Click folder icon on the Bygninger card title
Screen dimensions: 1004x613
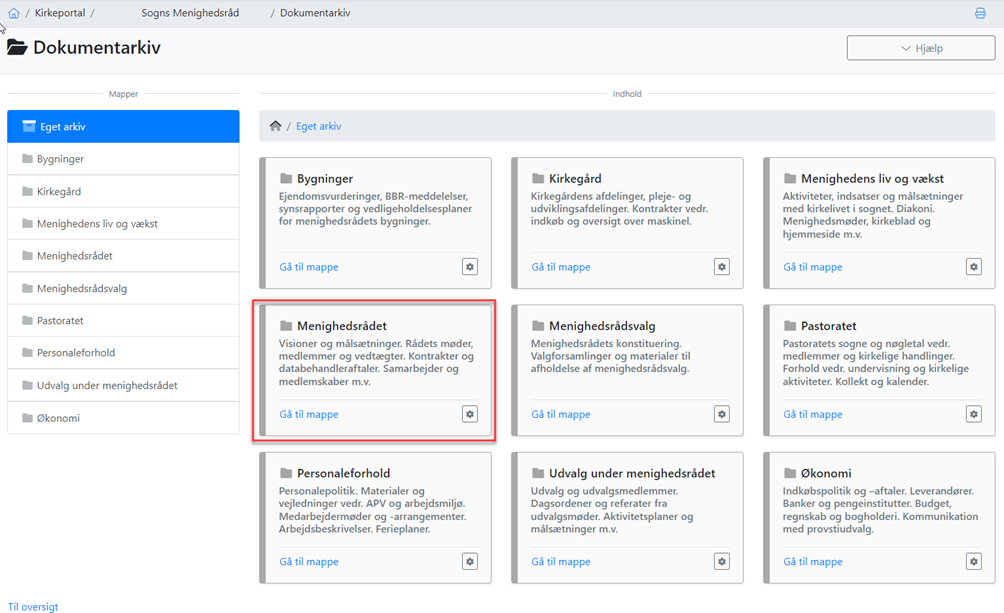tap(286, 178)
